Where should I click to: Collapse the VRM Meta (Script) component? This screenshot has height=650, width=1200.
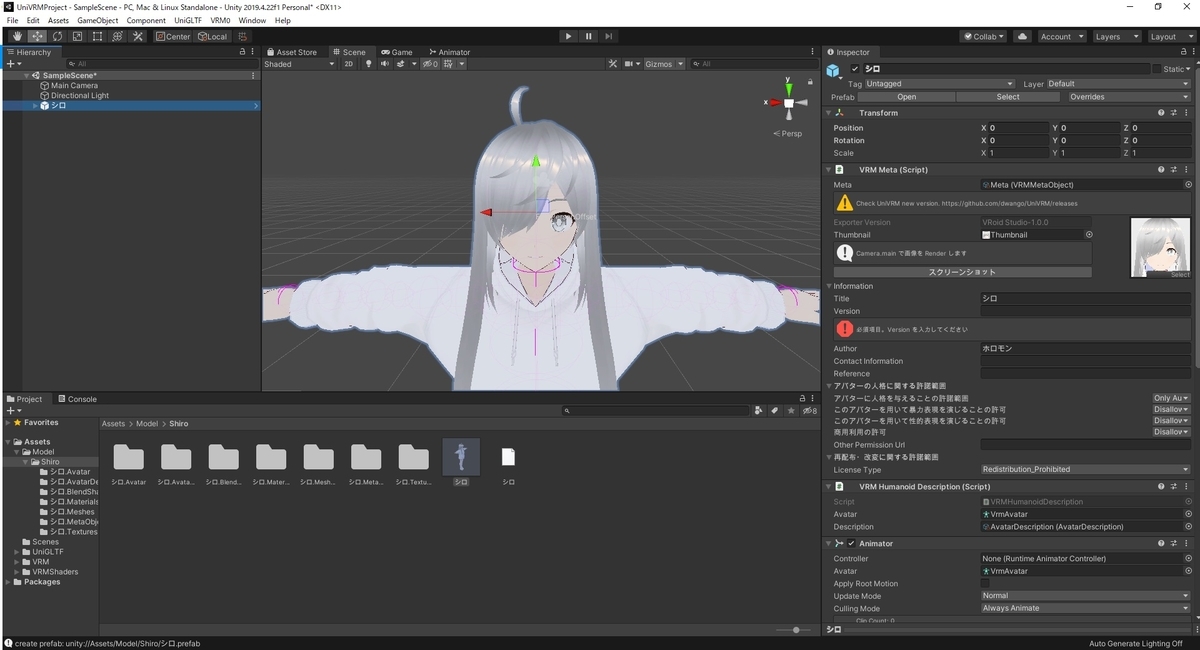(828, 169)
